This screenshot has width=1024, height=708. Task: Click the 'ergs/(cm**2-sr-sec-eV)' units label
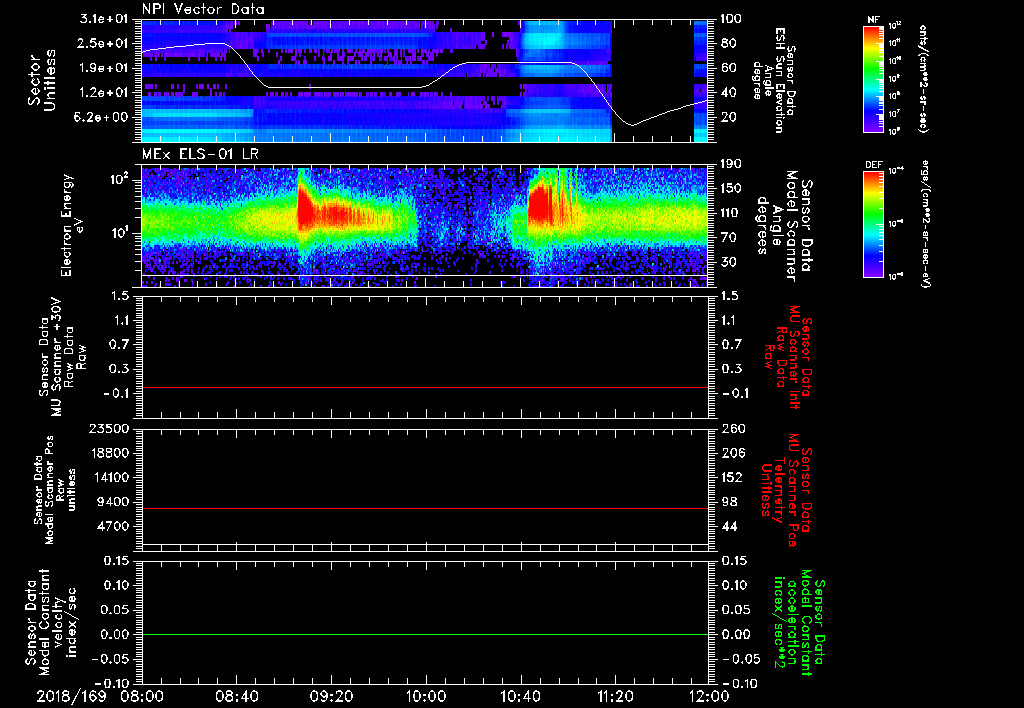coord(925,224)
